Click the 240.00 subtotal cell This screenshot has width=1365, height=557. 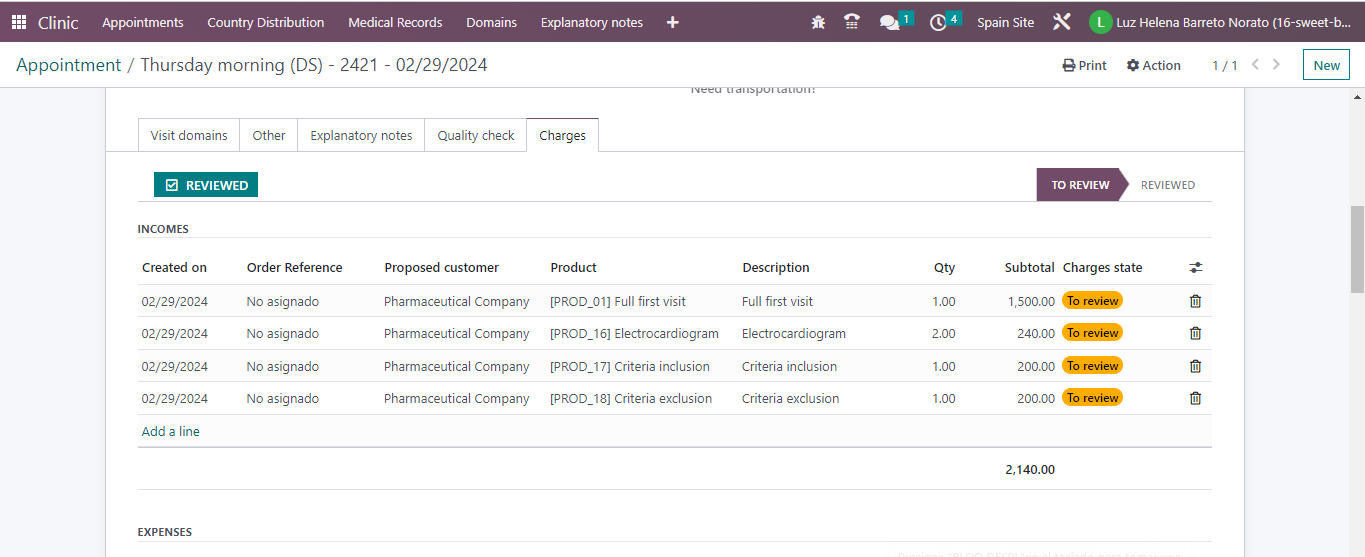point(1036,333)
